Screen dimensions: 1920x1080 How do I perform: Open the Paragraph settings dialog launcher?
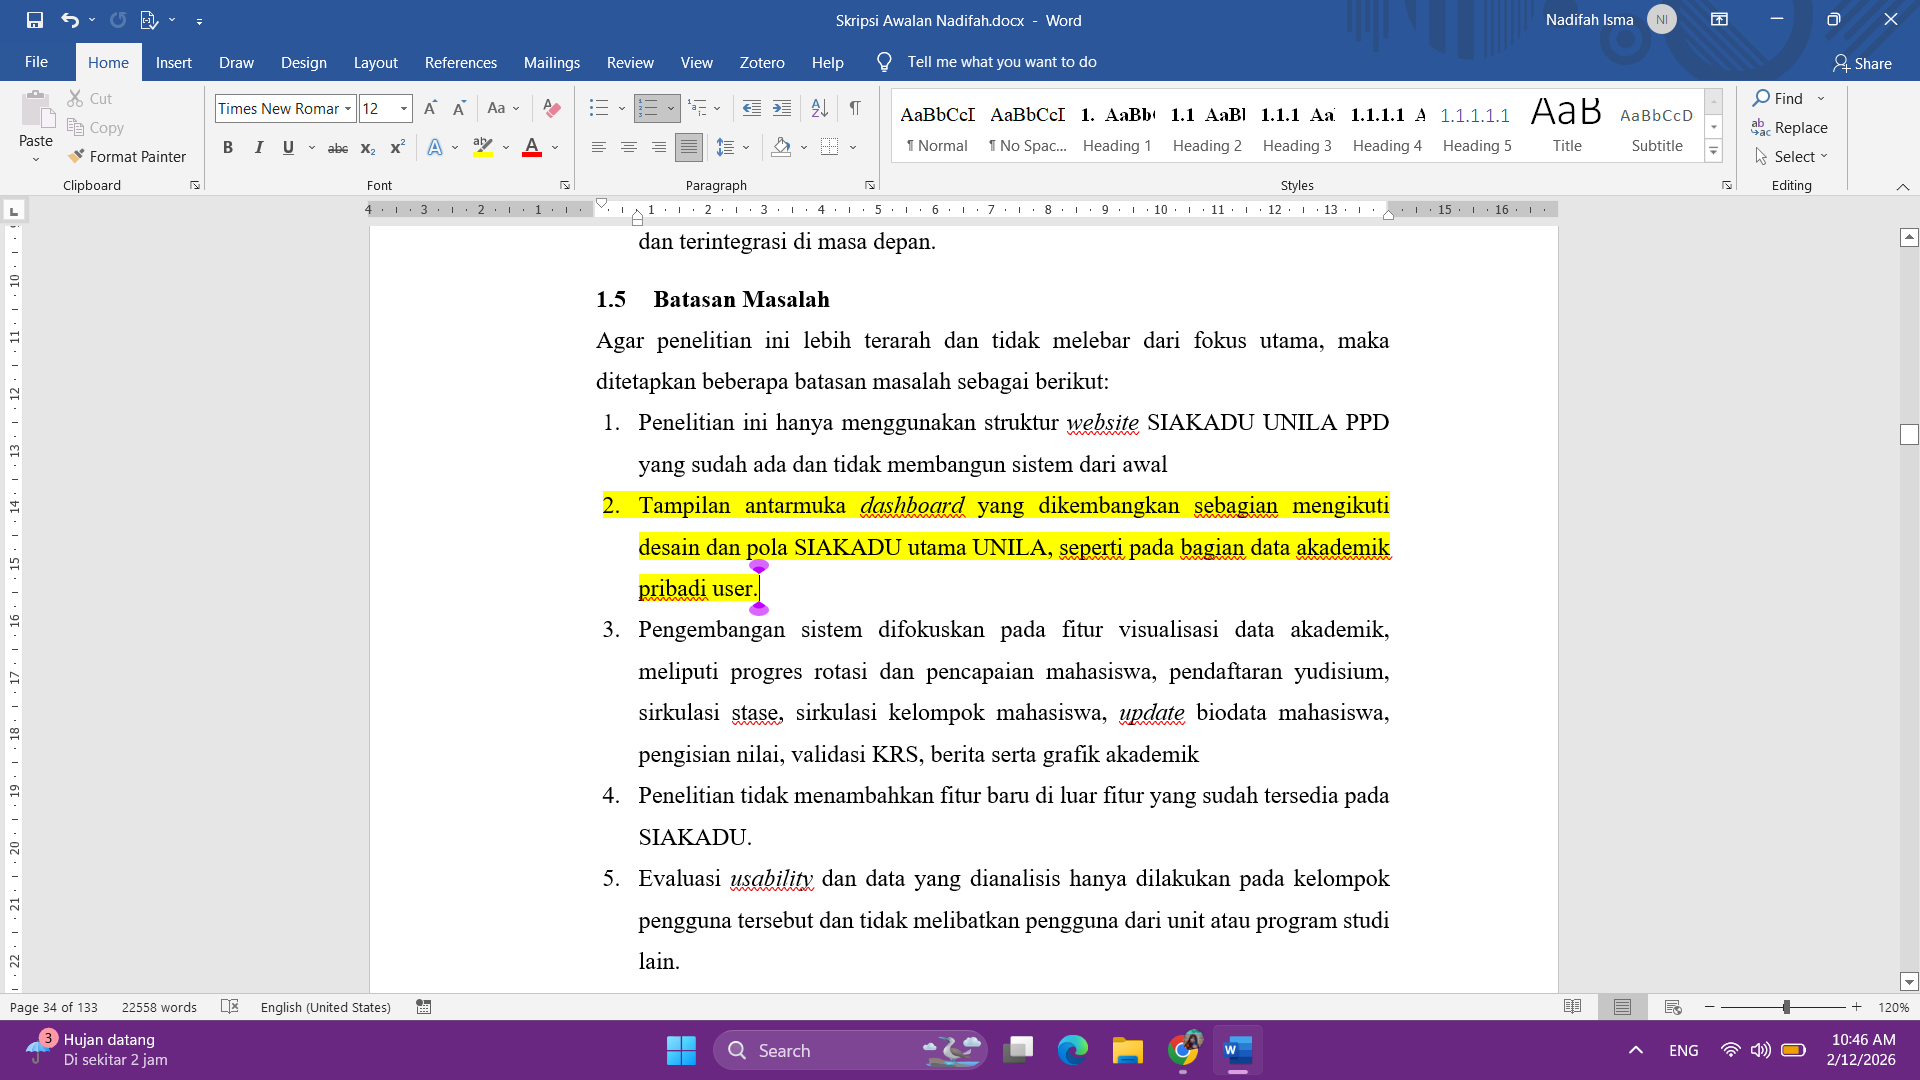click(x=869, y=185)
